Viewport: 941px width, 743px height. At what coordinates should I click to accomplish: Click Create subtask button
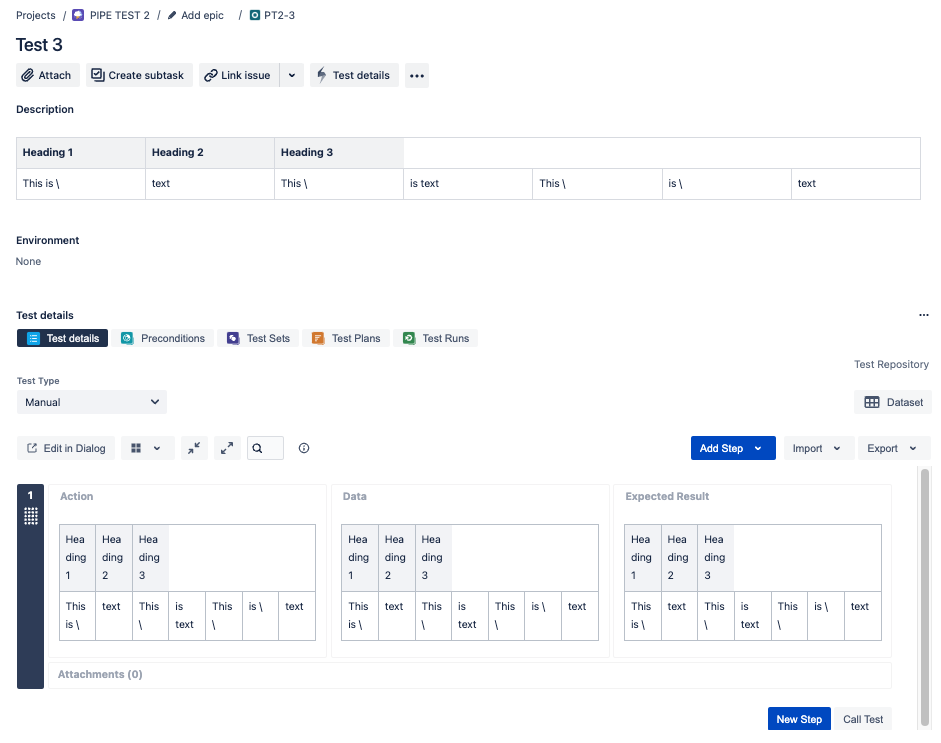coord(138,75)
